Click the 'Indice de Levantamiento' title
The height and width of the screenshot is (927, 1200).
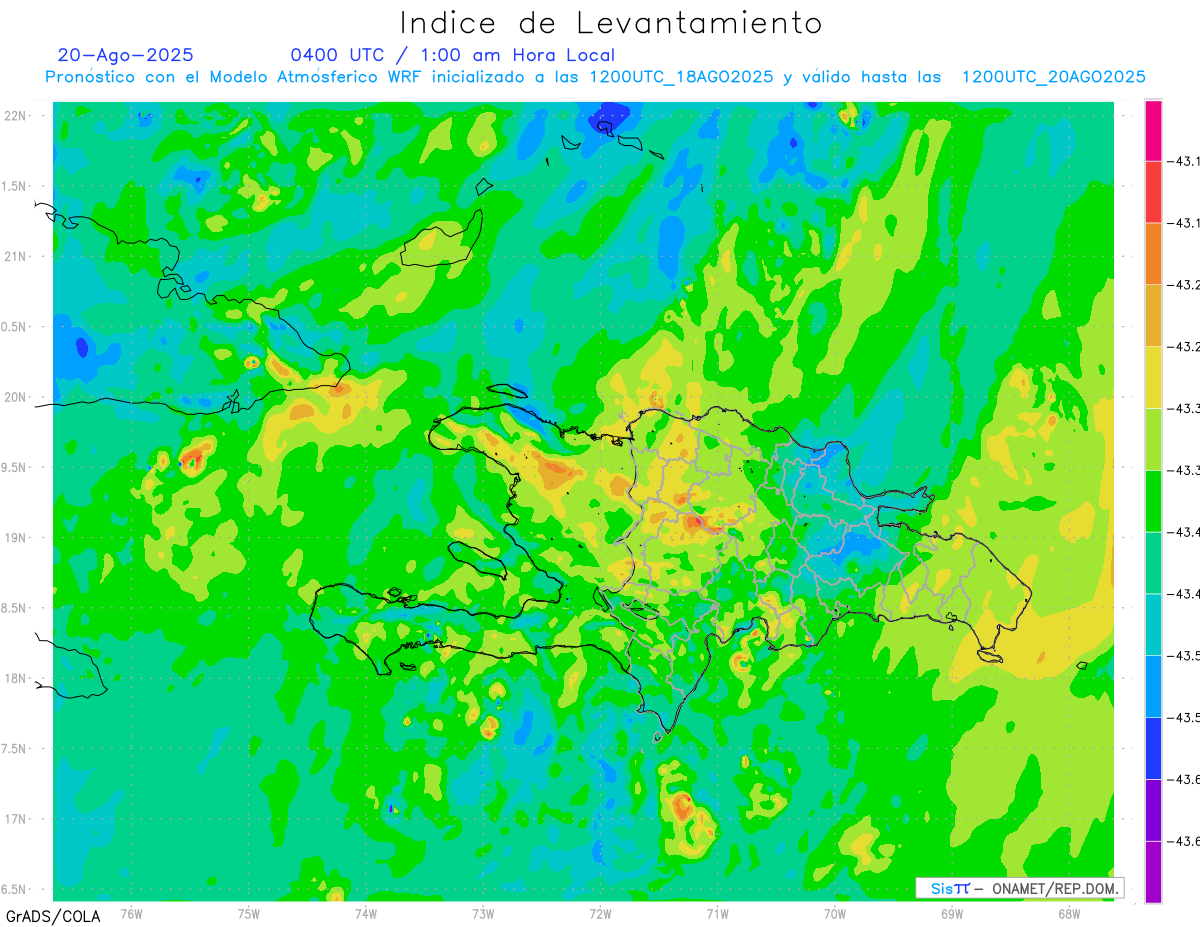(x=611, y=23)
